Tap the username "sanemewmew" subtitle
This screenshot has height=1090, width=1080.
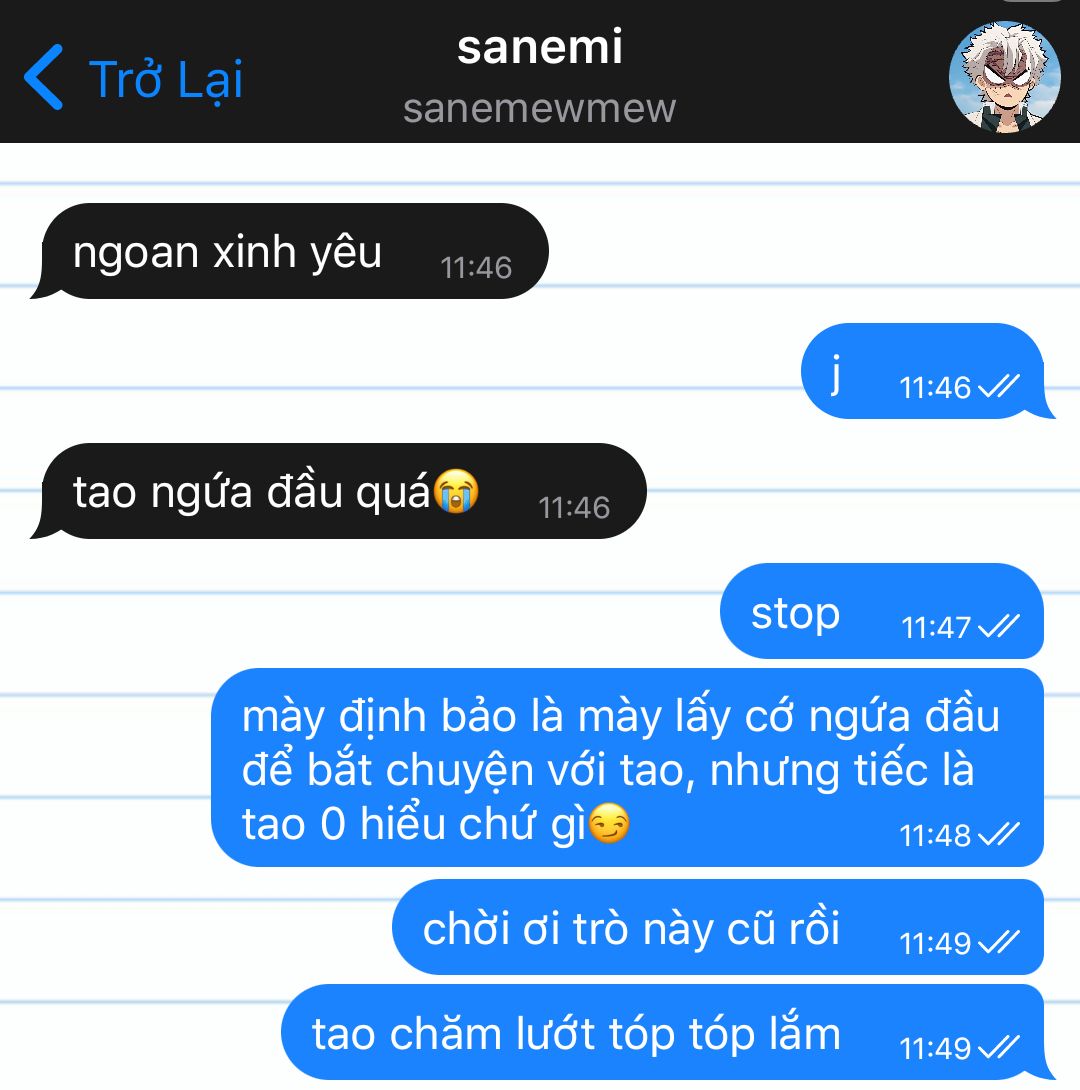pos(539,108)
